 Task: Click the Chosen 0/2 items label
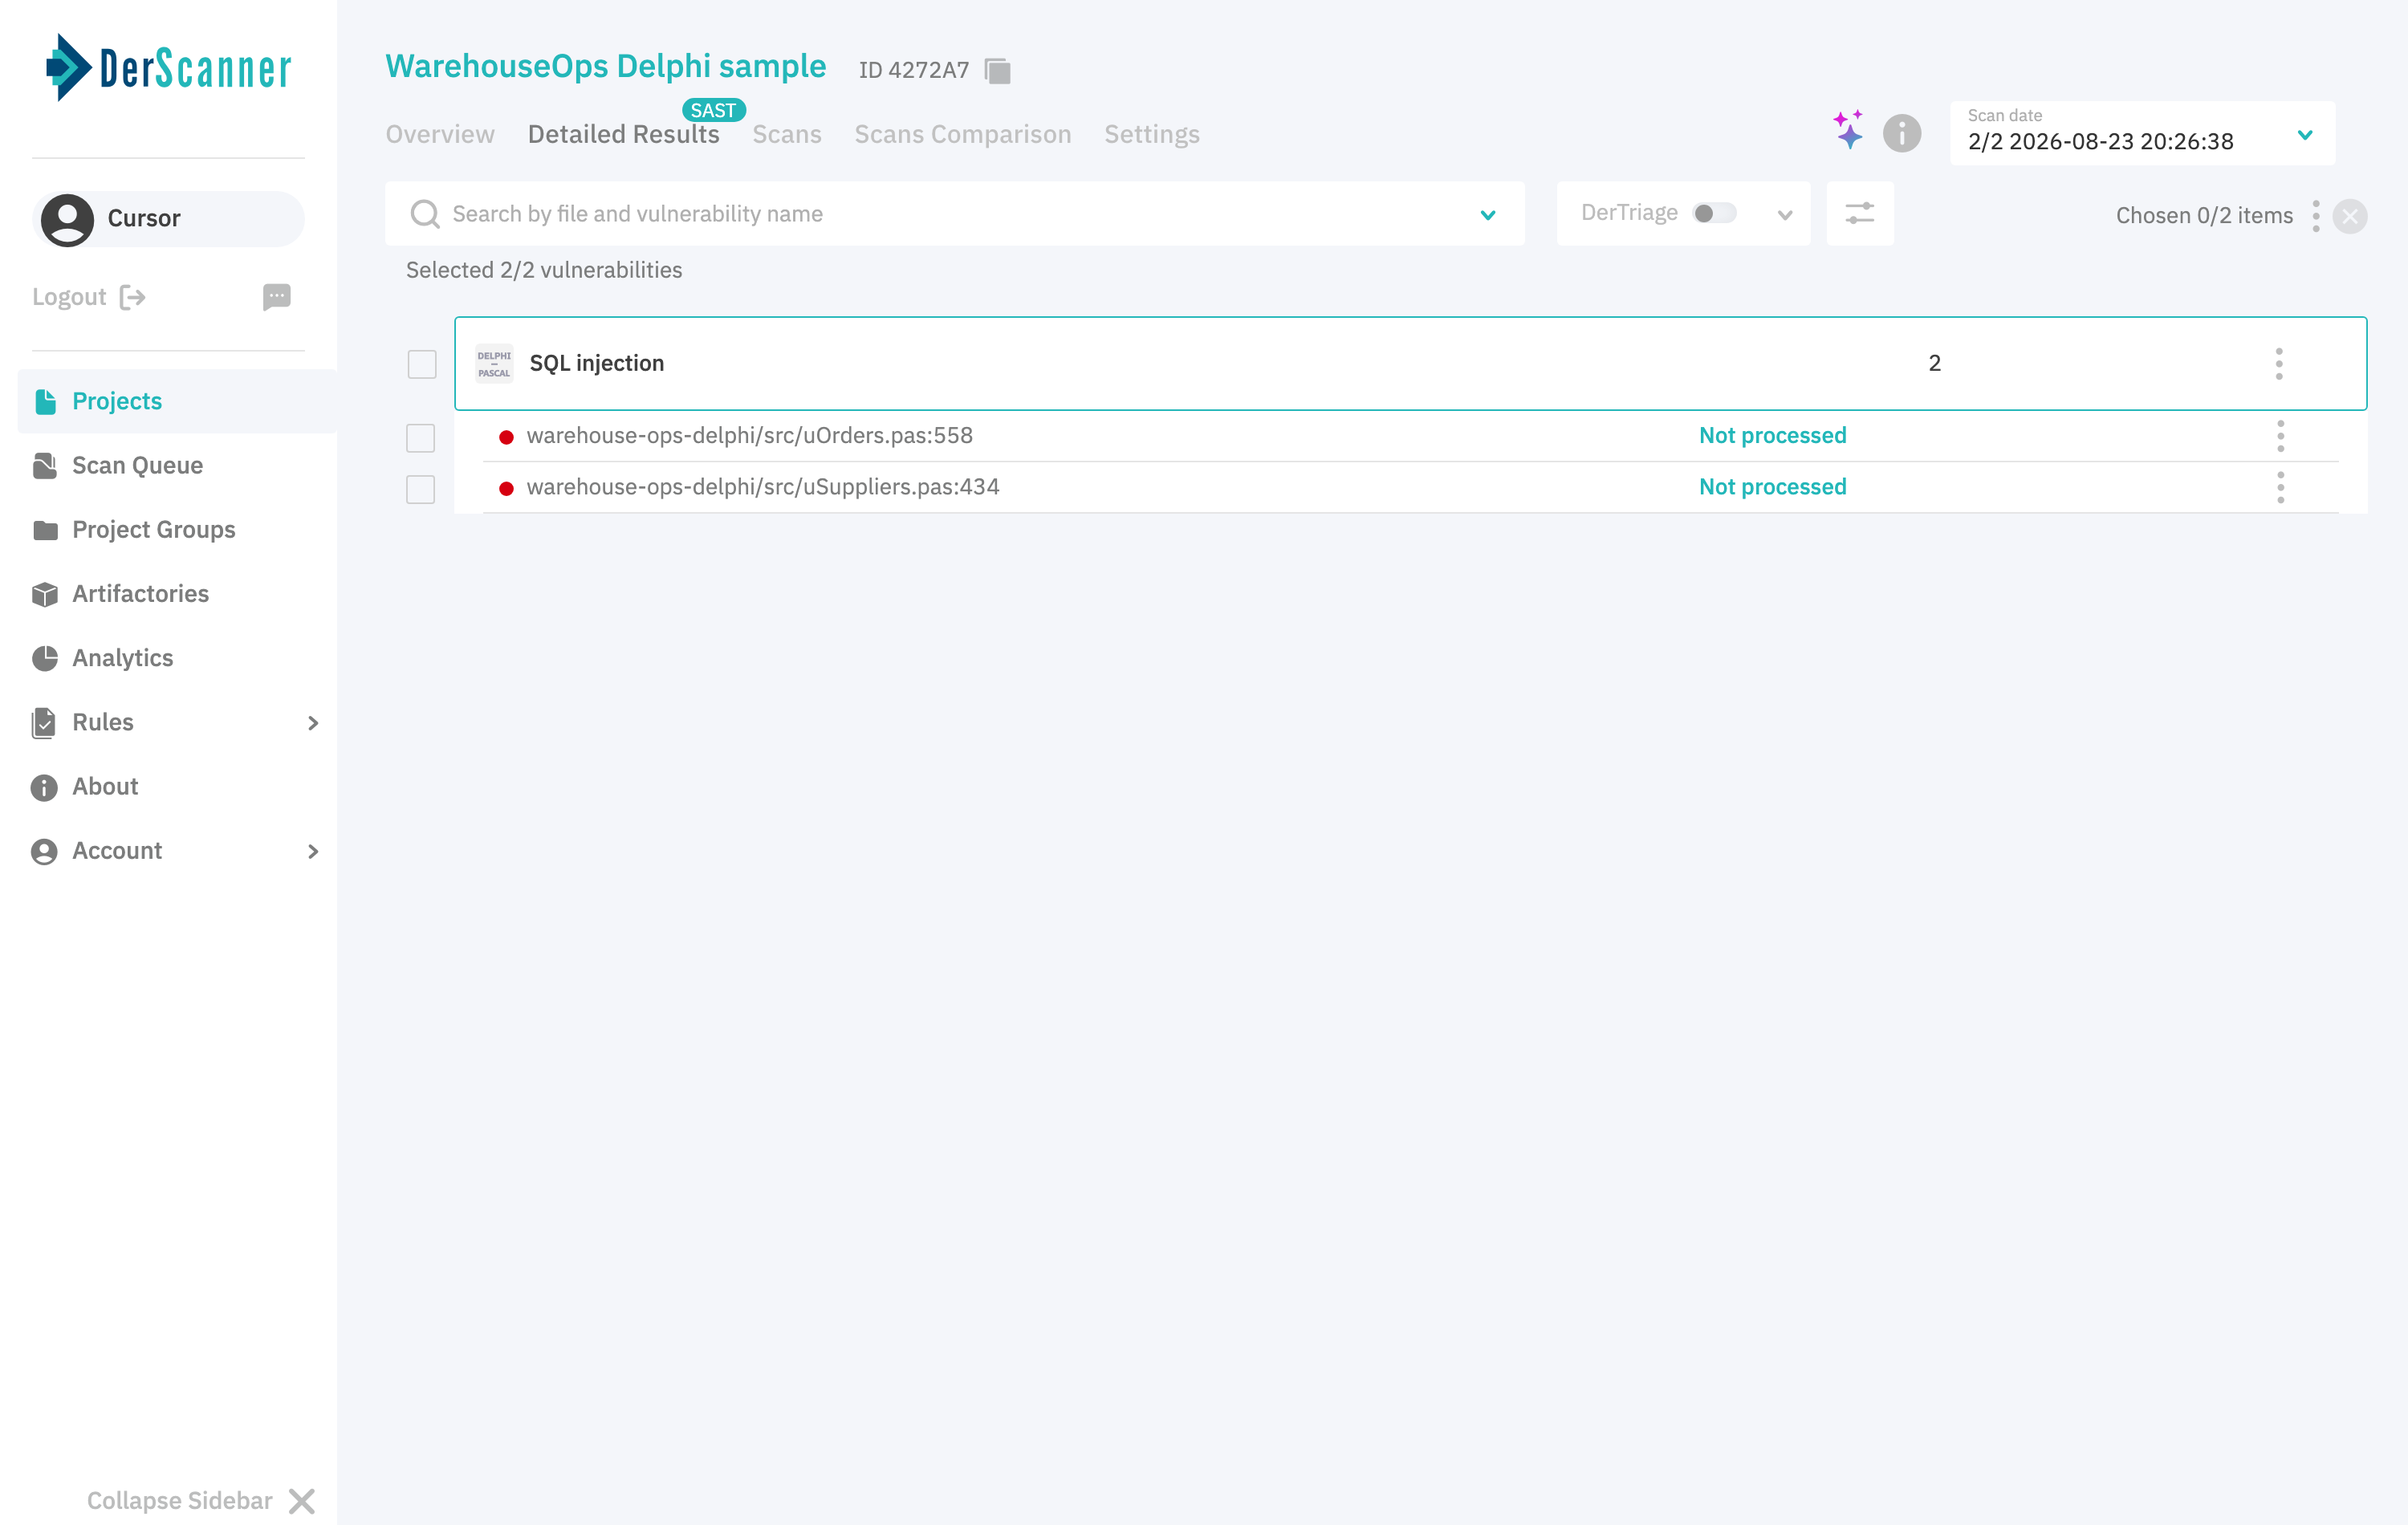click(x=2204, y=216)
